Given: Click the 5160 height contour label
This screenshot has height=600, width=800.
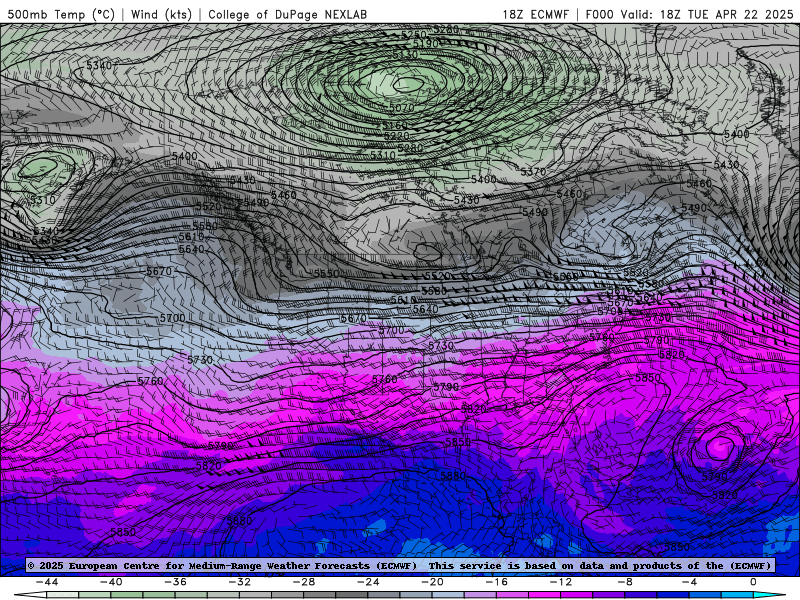Looking at the screenshot, I should click(x=395, y=126).
